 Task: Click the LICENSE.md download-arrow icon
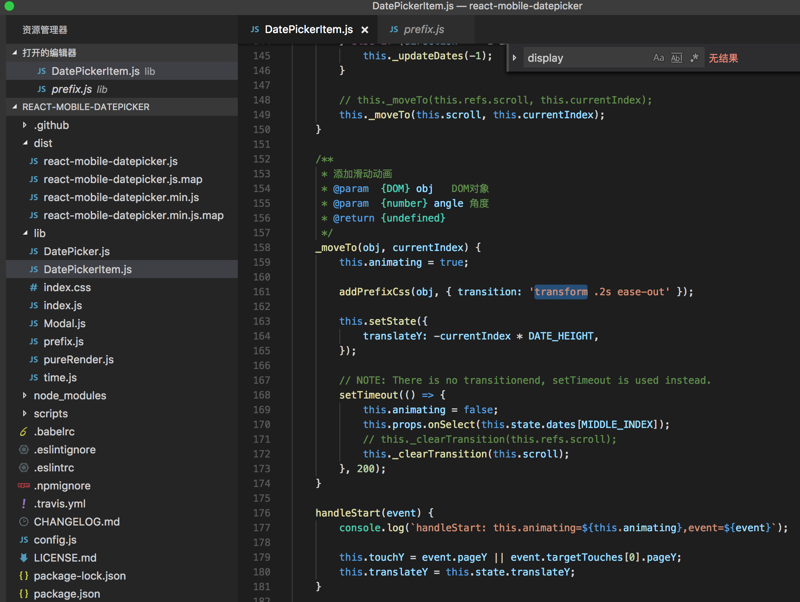[x=24, y=557]
